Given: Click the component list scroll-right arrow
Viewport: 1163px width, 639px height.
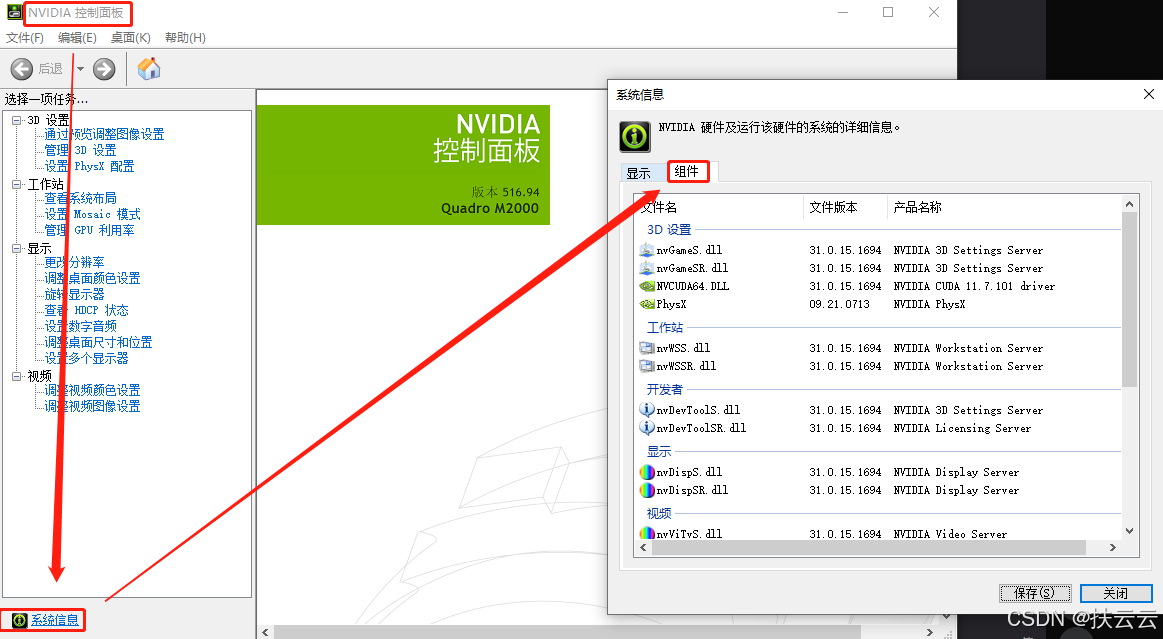Looking at the screenshot, I should (1113, 548).
